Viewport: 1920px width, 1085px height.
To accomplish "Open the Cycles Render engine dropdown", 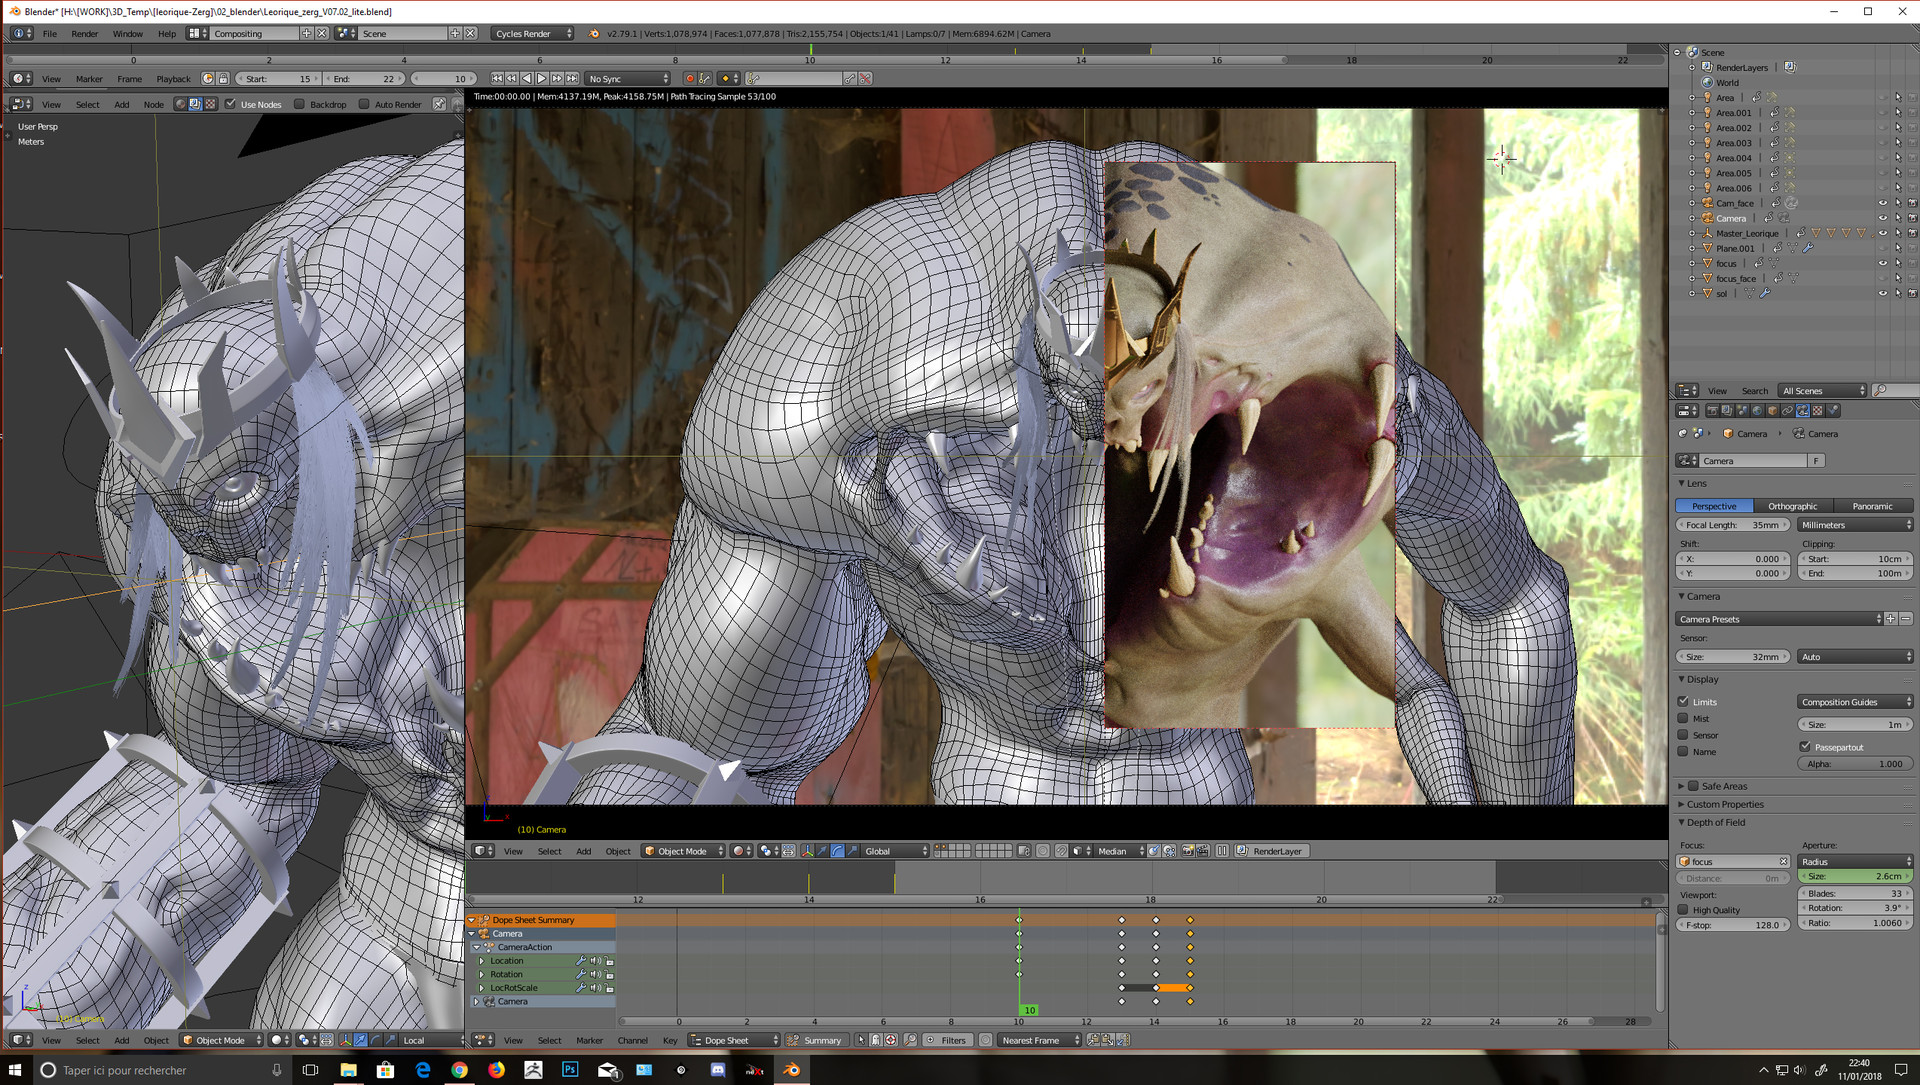I will click(x=533, y=33).
